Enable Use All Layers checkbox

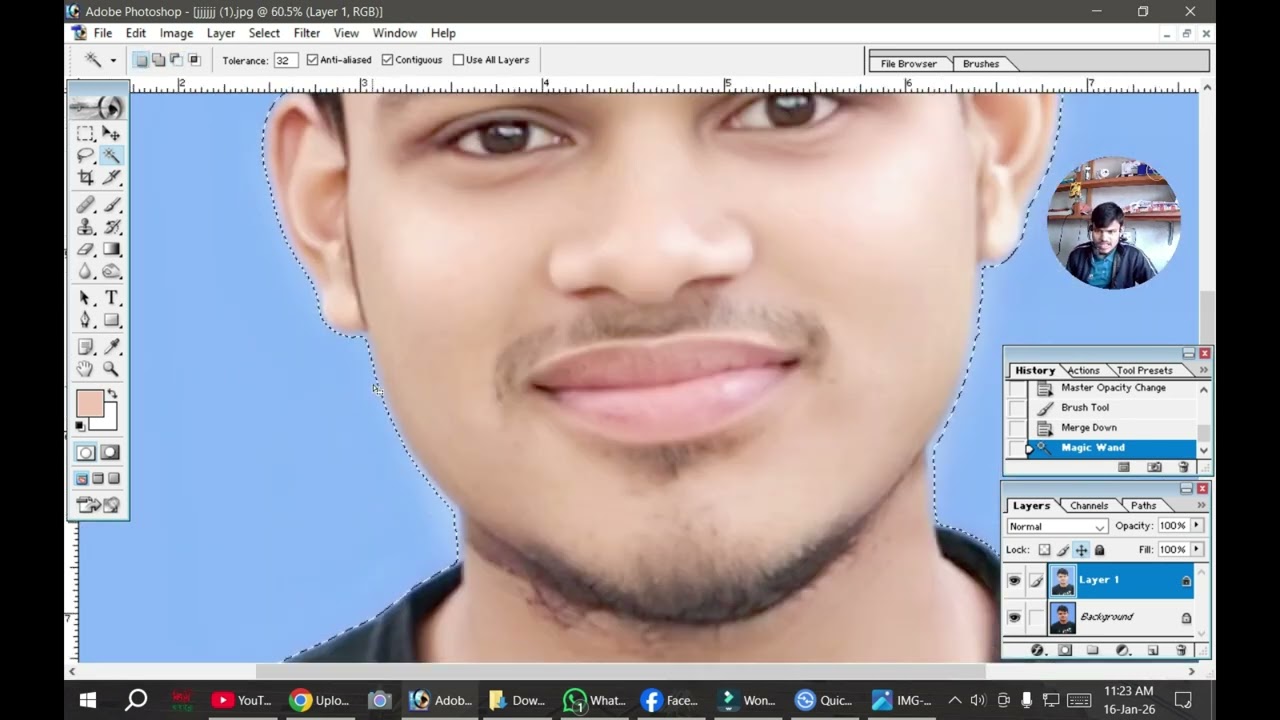pyautogui.click(x=458, y=60)
